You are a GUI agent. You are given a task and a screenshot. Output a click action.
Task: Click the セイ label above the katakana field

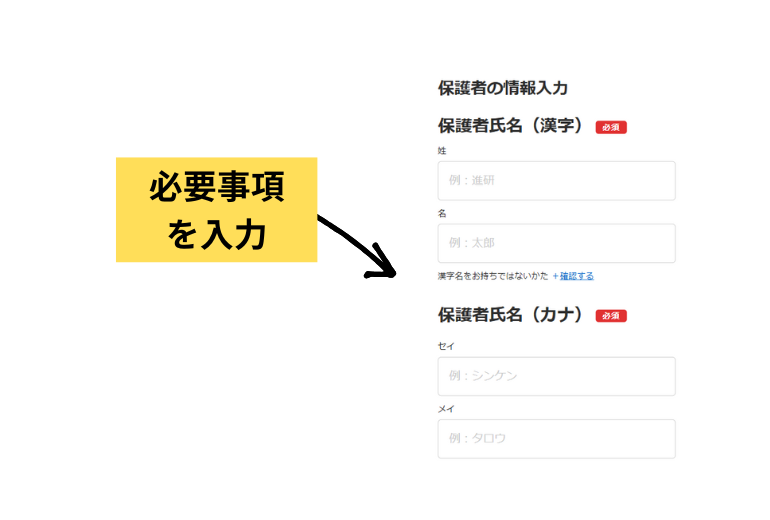click(446, 346)
